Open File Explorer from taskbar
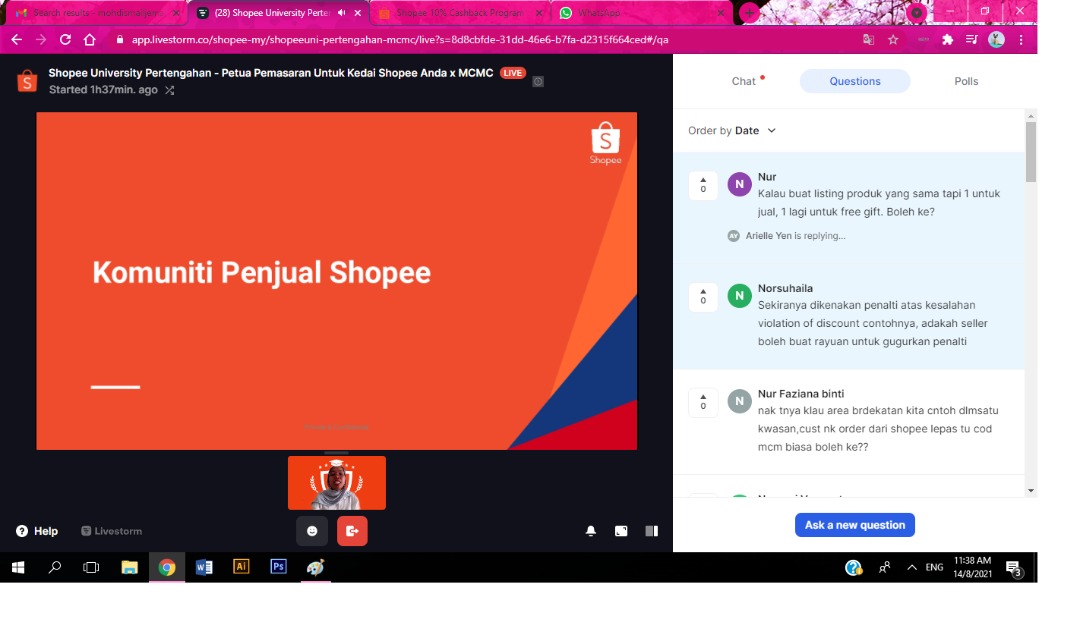 click(x=129, y=567)
